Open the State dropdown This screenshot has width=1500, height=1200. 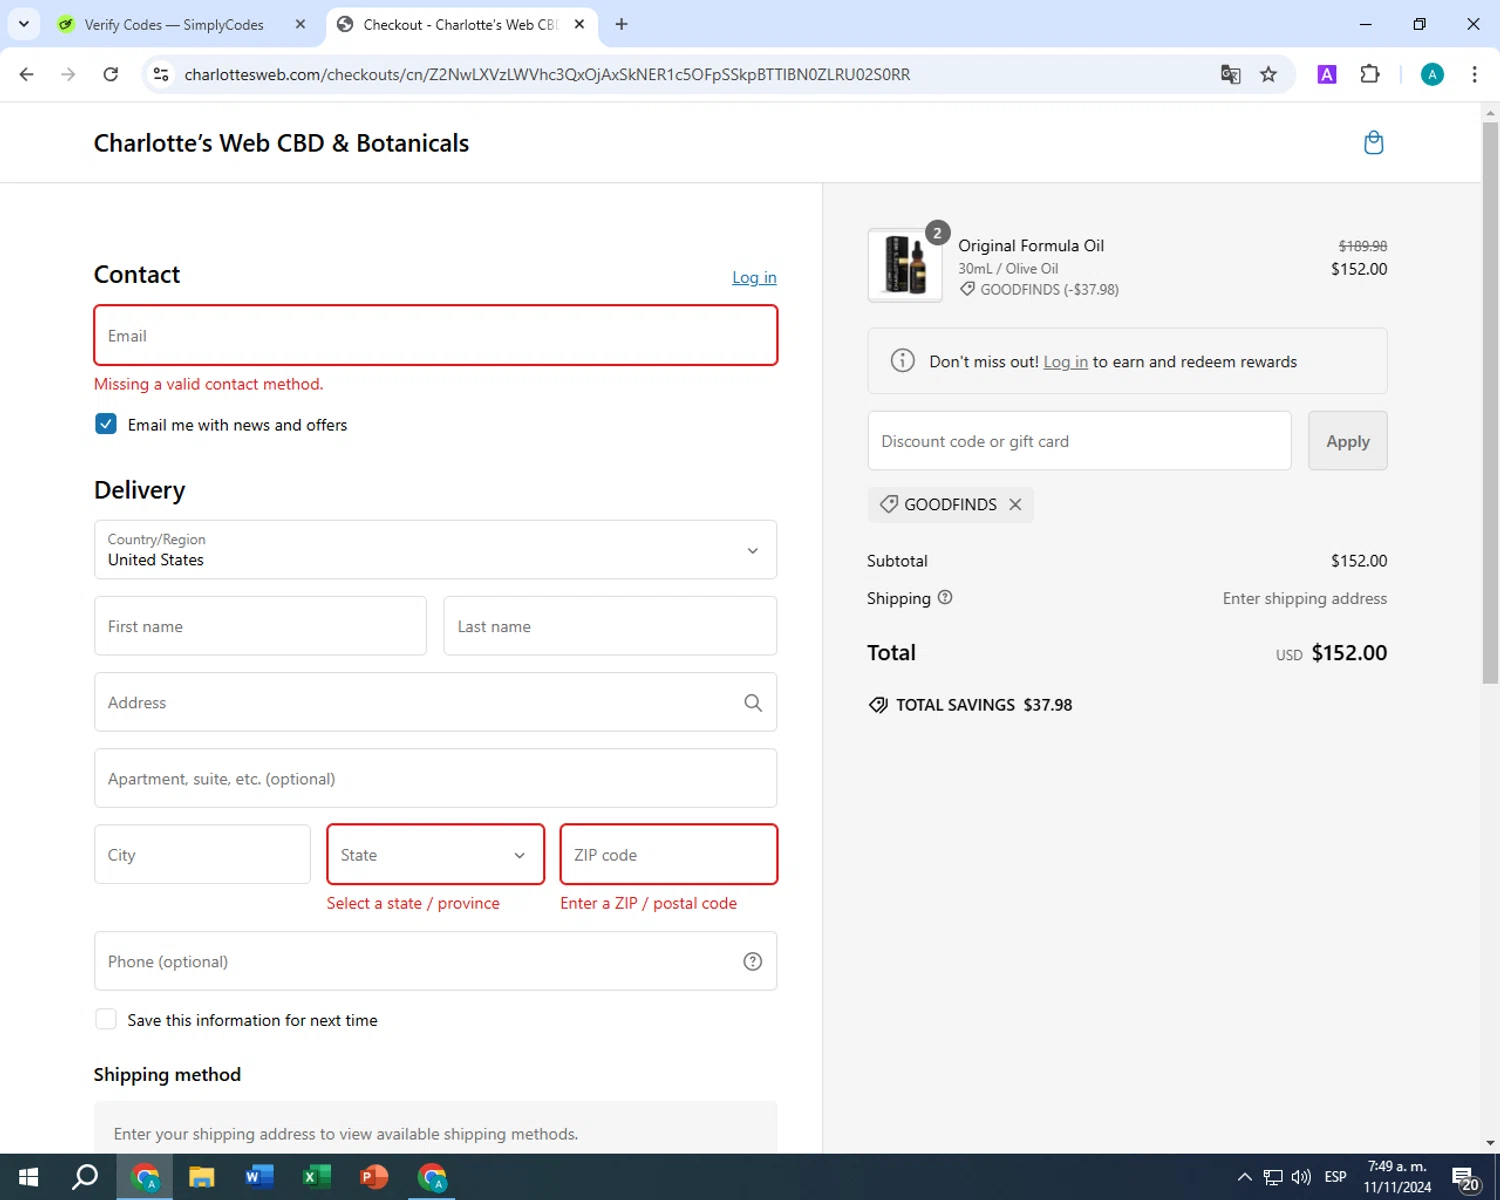[435, 855]
